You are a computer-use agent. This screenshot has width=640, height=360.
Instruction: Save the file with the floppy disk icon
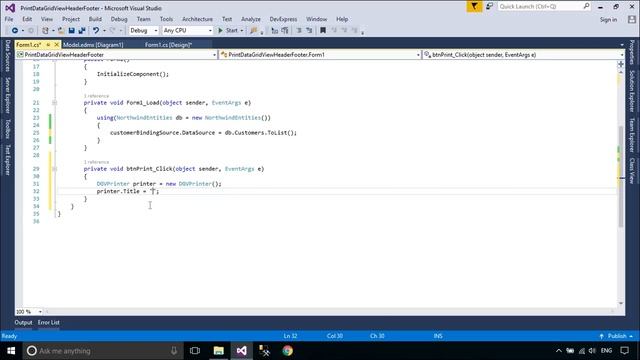tap(71, 31)
